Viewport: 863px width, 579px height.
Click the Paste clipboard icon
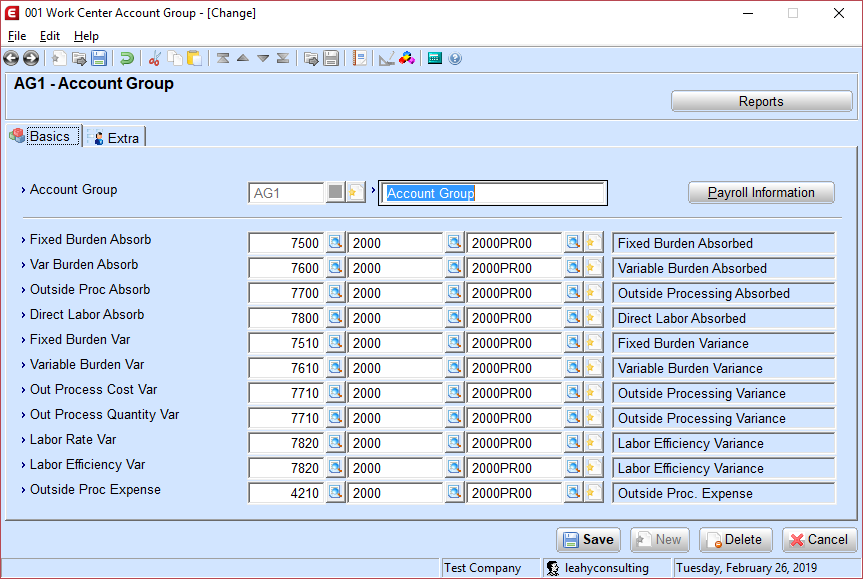point(194,58)
